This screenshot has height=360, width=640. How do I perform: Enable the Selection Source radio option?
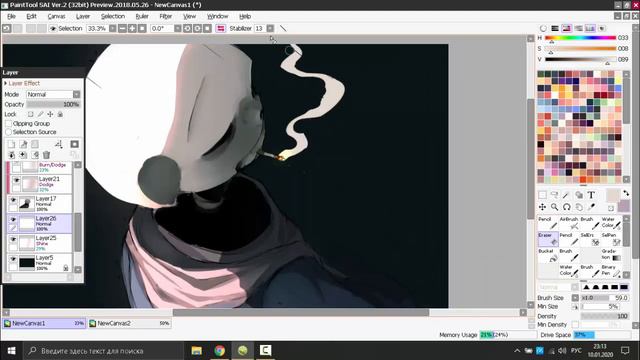click(x=9, y=132)
